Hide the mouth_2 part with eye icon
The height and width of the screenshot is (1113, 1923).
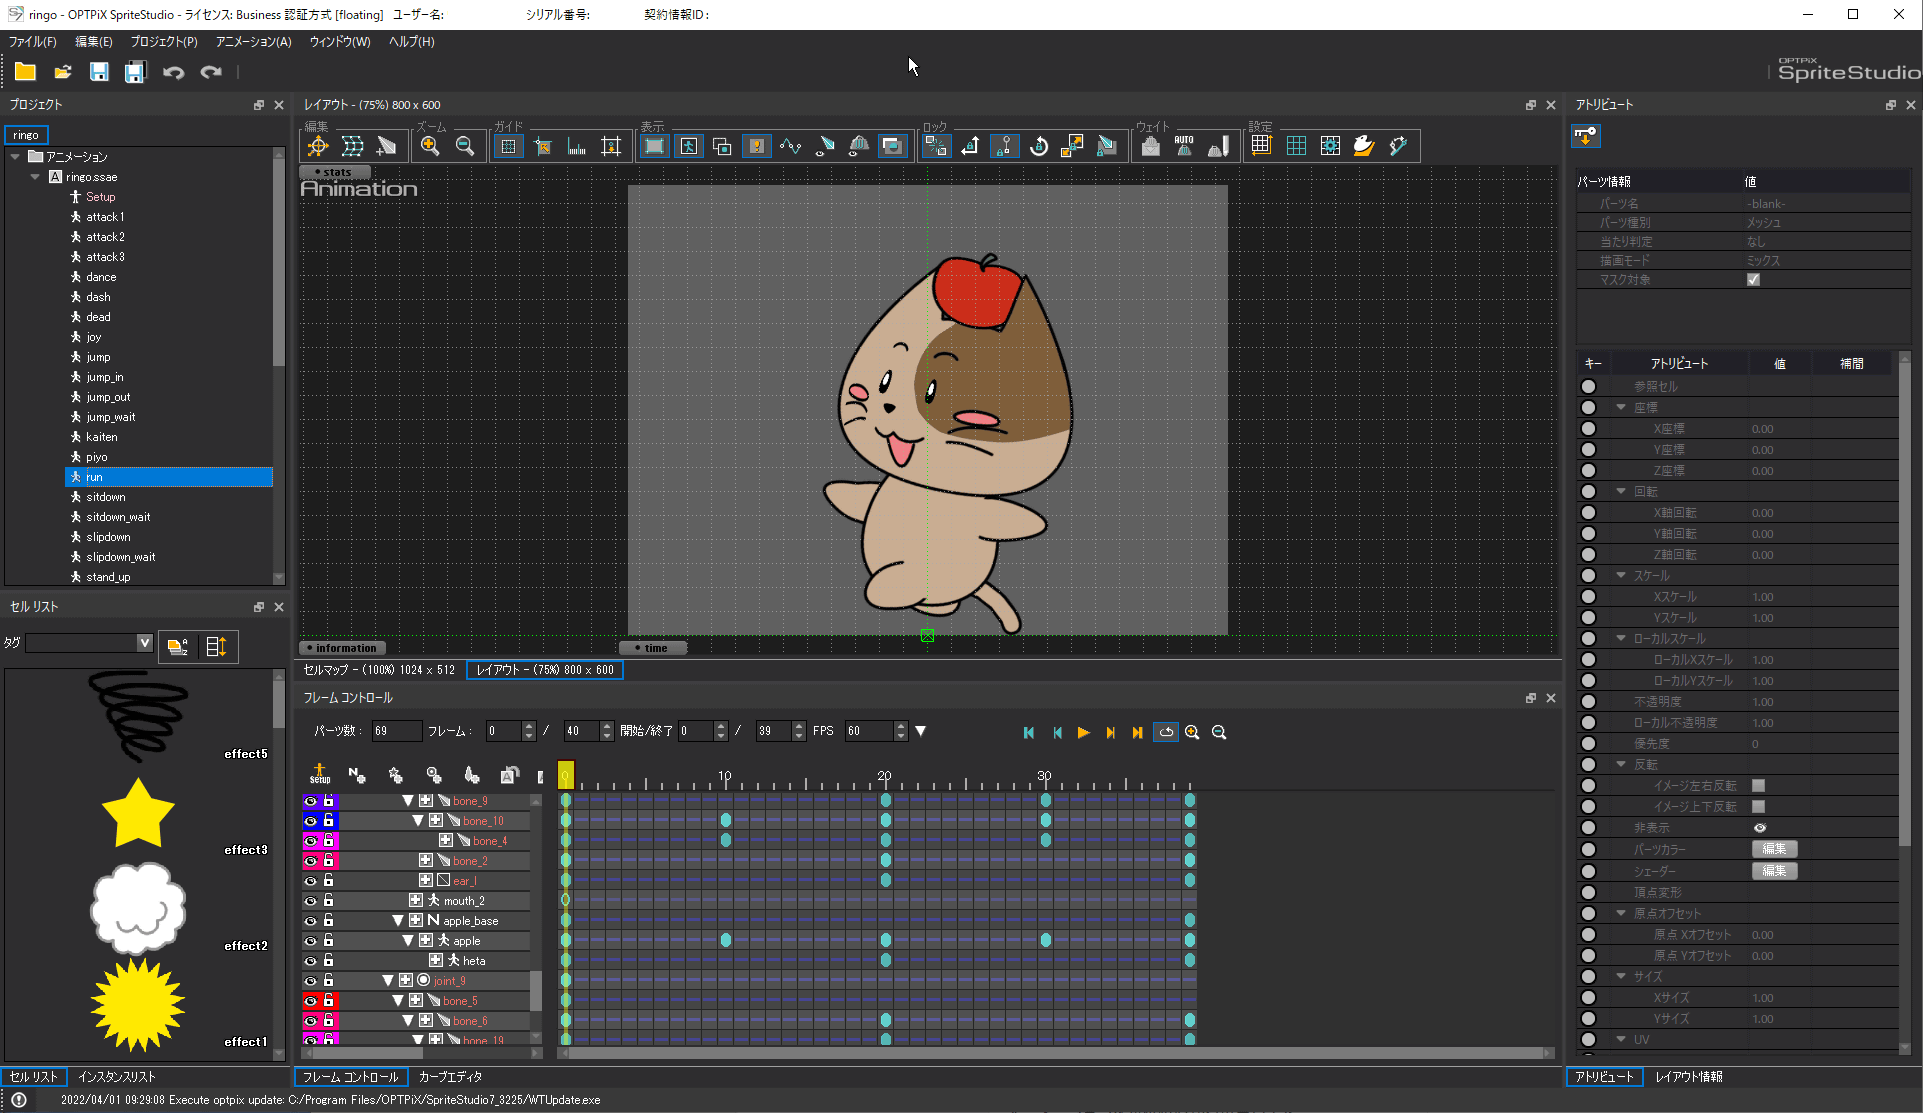coord(310,901)
